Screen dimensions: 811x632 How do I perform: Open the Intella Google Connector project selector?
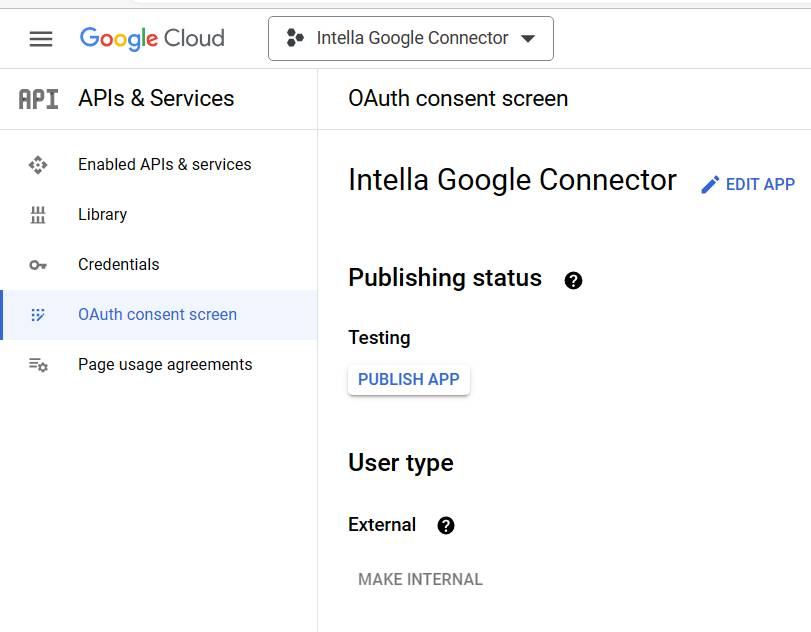(x=411, y=38)
